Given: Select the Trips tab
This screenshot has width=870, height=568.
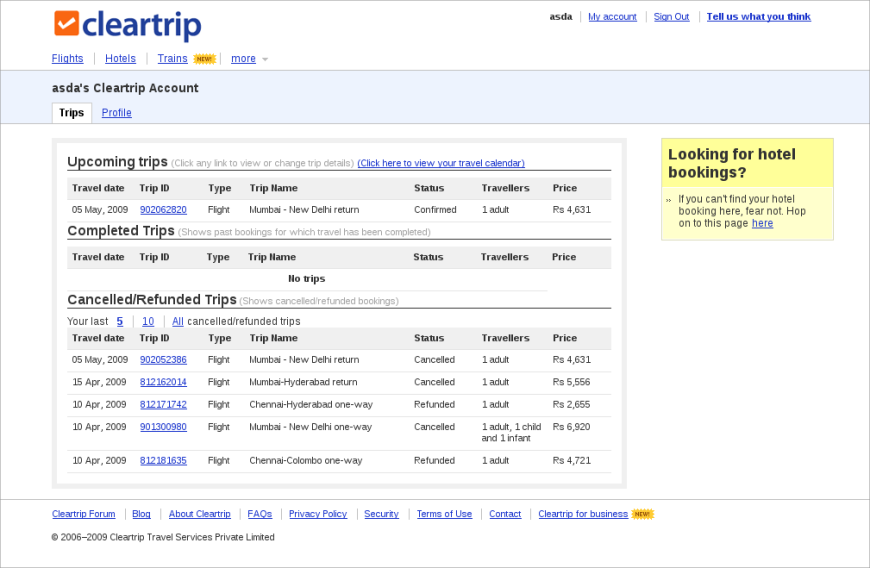Looking at the screenshot, I should 72,113.
